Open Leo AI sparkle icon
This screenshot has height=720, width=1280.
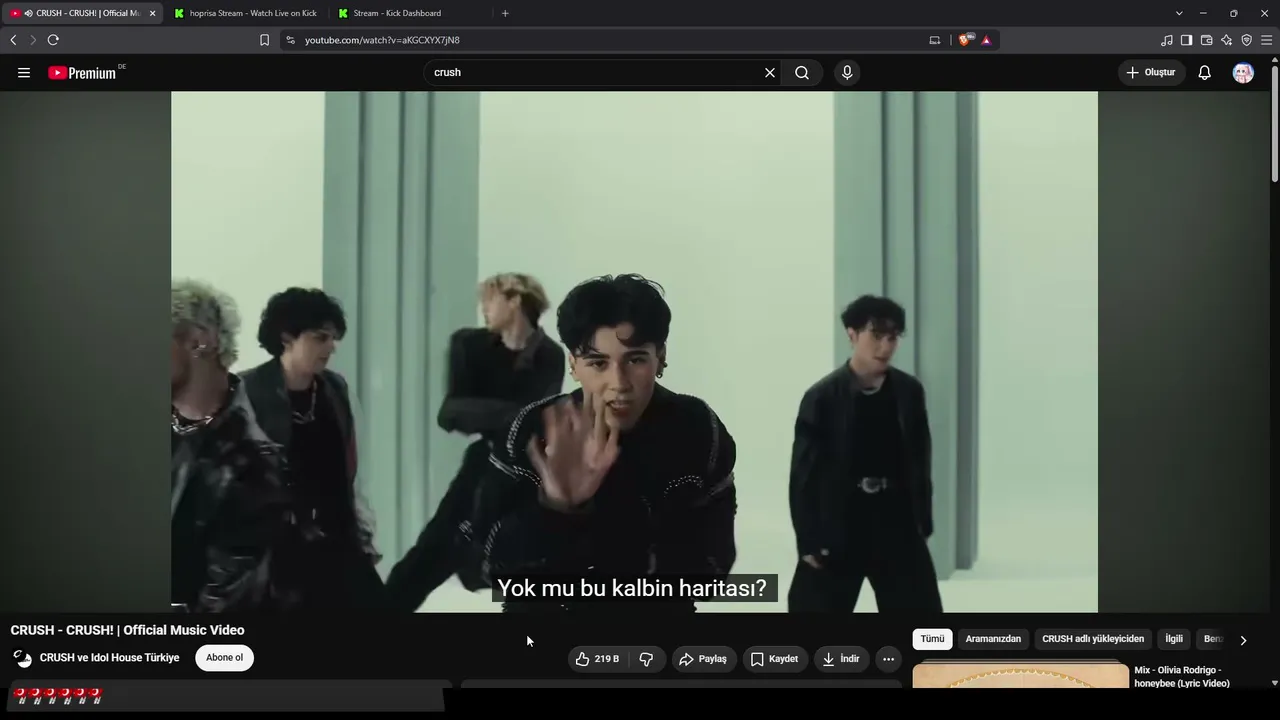[1226, 40]
